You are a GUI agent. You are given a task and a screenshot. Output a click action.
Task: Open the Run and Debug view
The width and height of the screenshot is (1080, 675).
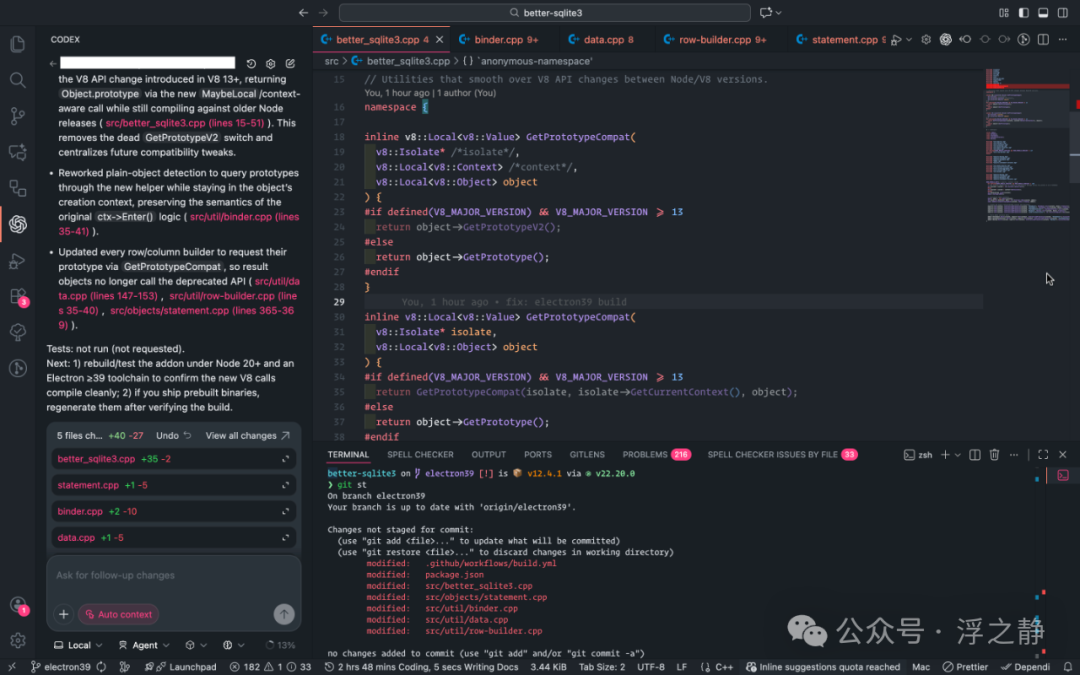[18, 260]
